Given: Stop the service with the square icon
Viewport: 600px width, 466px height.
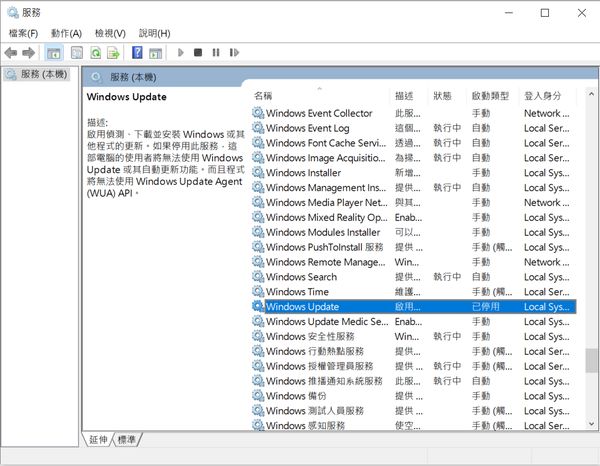Looking at the screenshot, I should pos(198,52).
